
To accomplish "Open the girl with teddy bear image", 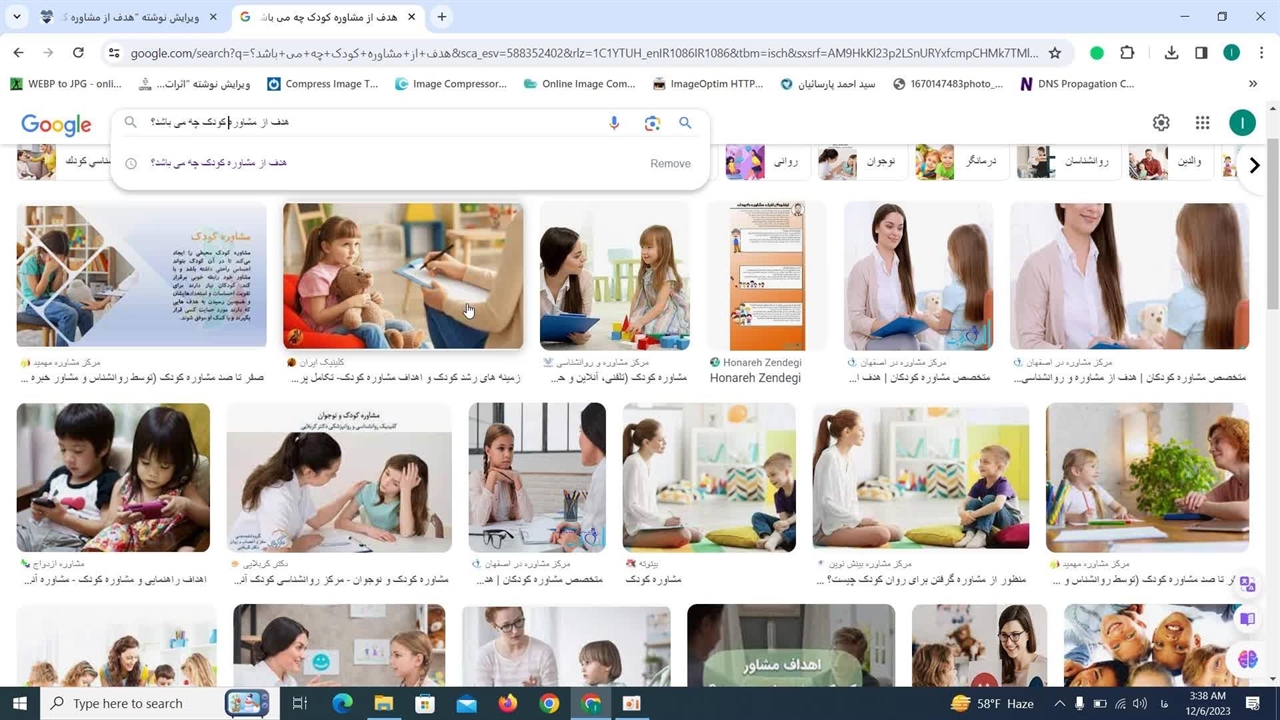I will click(x=402, y=276).
